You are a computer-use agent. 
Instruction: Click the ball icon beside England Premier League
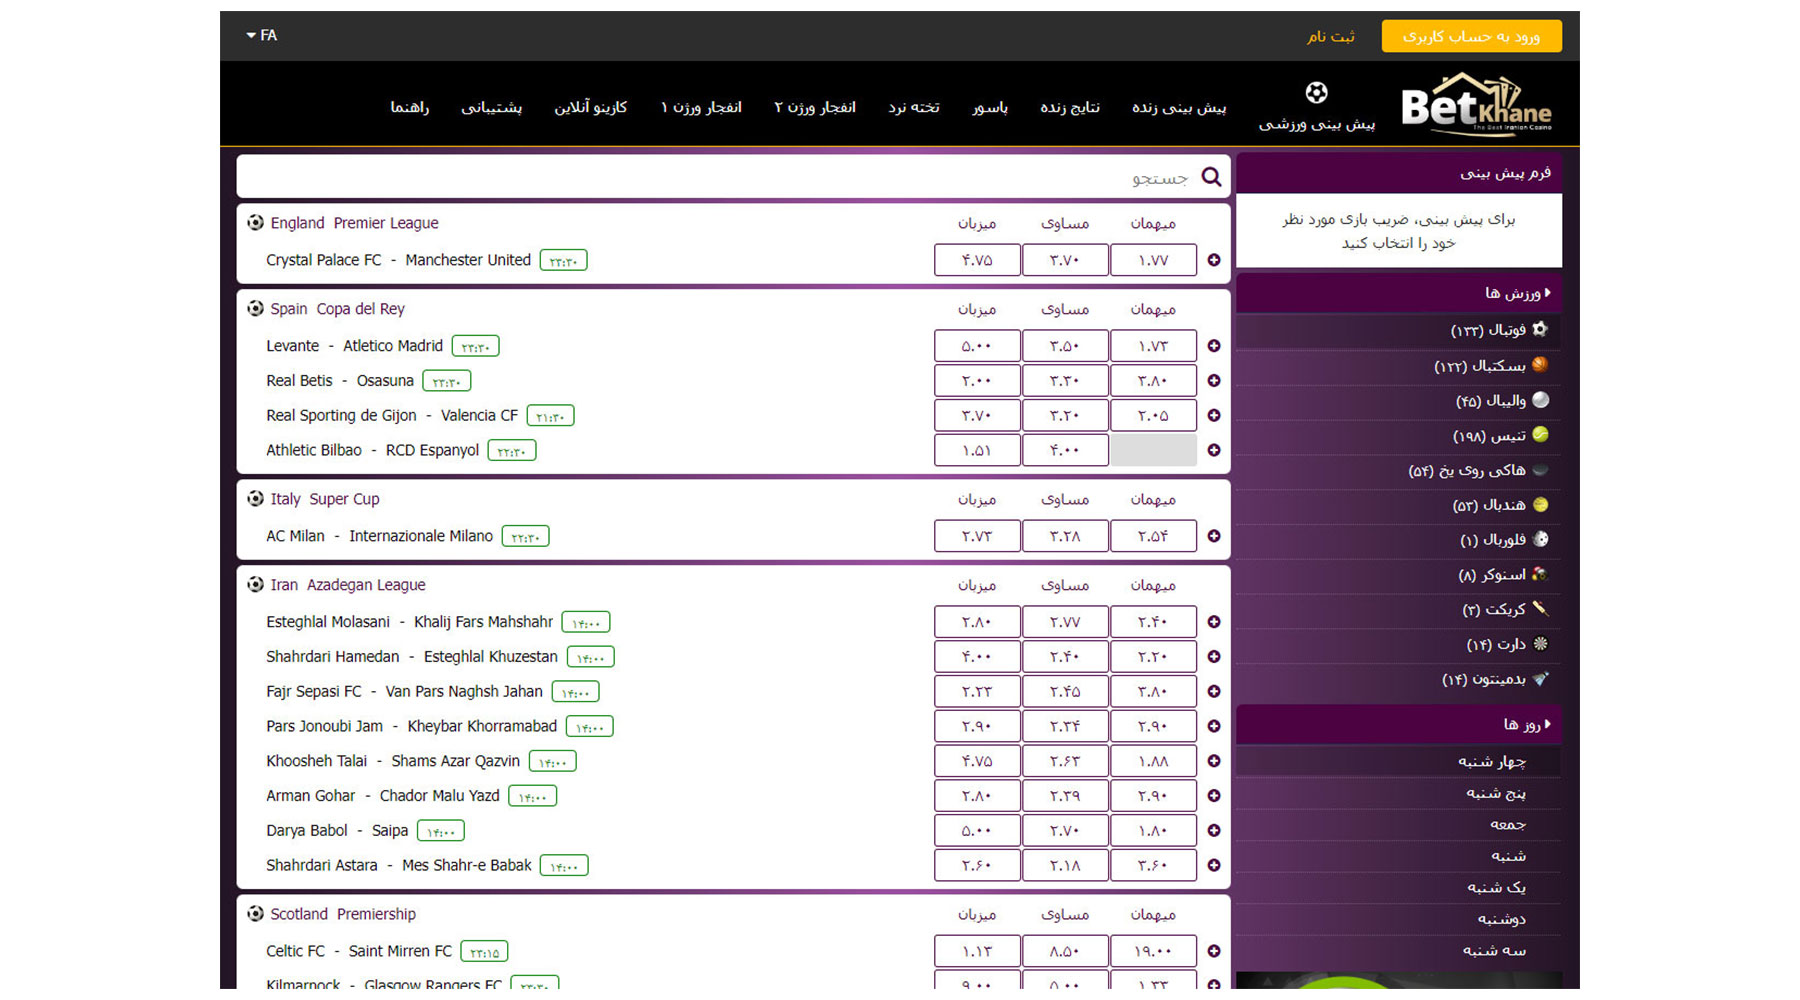coord(255,223)
